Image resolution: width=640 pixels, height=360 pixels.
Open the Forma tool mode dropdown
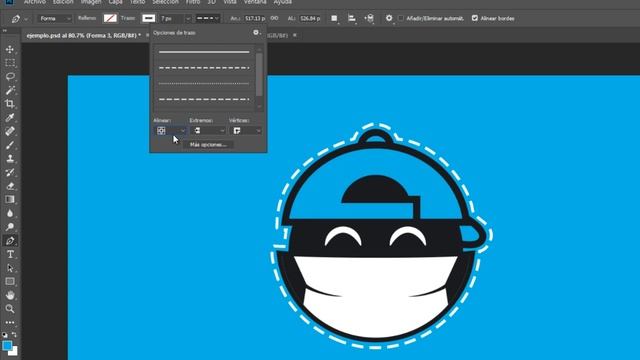(x=55, y=18)
